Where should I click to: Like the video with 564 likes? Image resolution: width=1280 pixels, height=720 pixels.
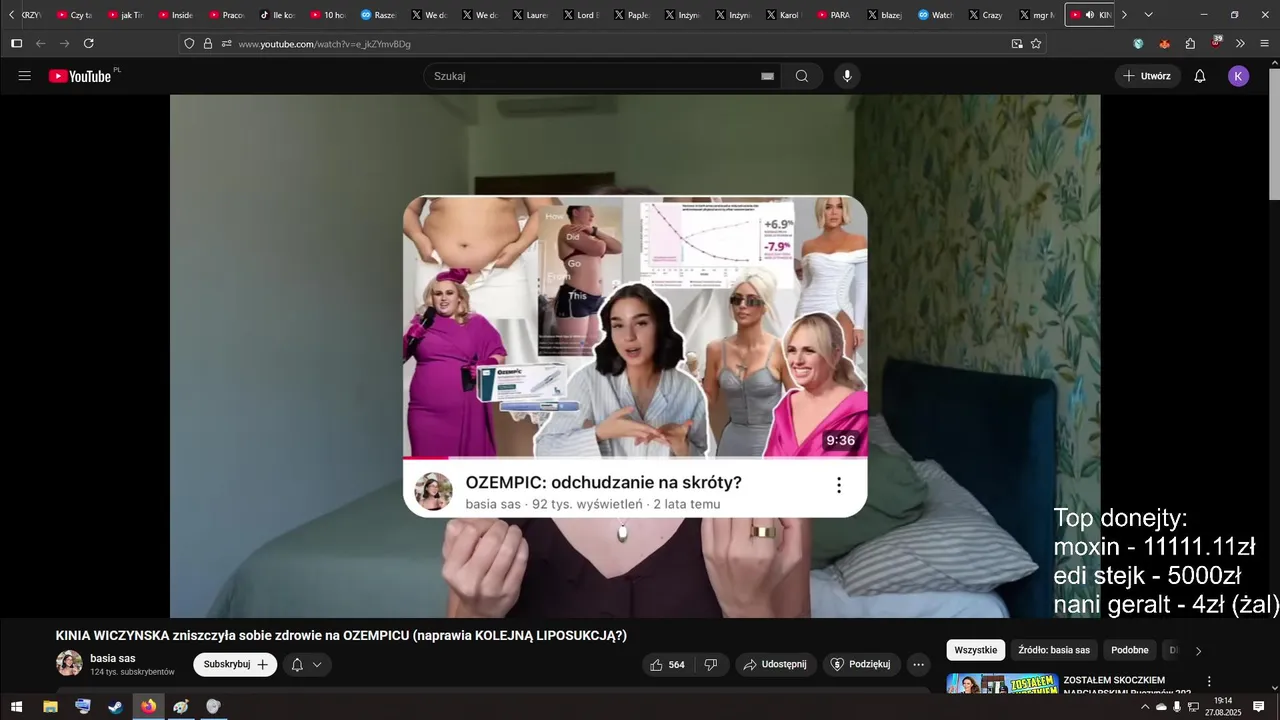(667, 664)
